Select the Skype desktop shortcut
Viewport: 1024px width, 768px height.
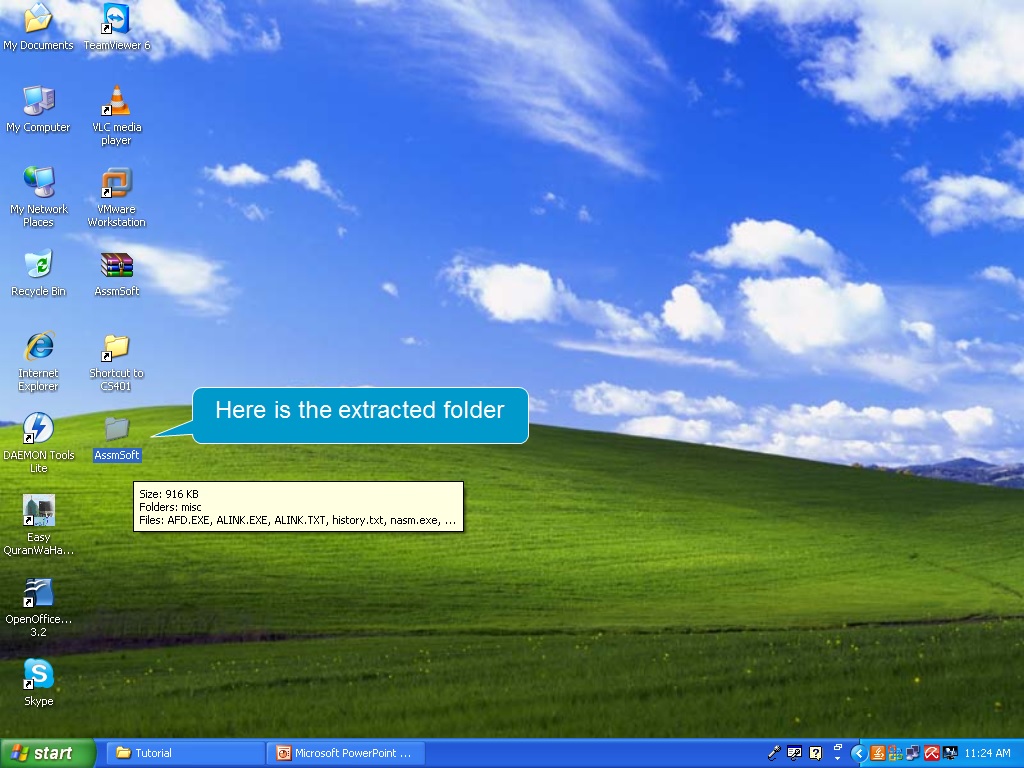tap(38, 682)
